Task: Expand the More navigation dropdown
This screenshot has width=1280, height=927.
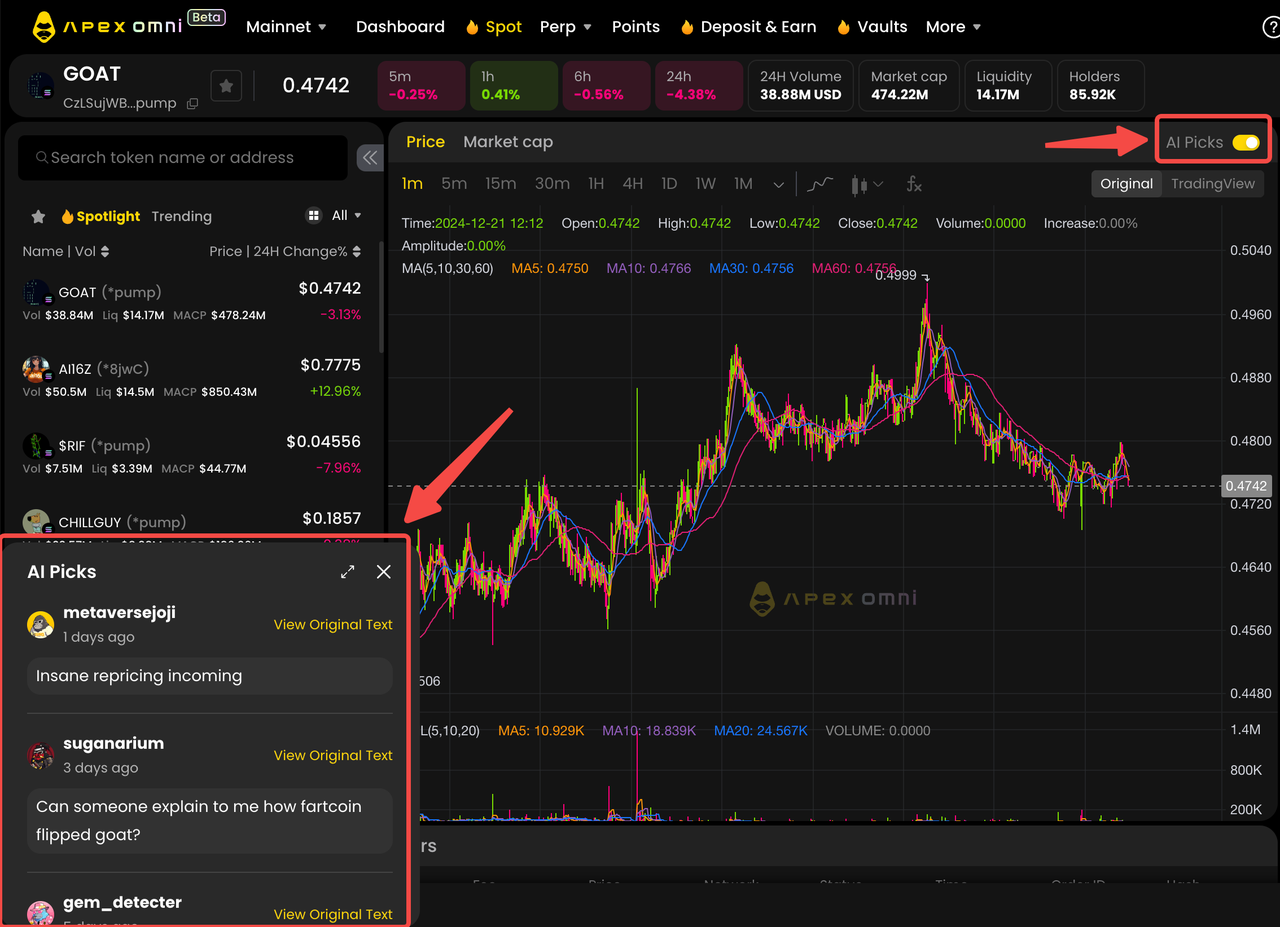Action: 953,27
